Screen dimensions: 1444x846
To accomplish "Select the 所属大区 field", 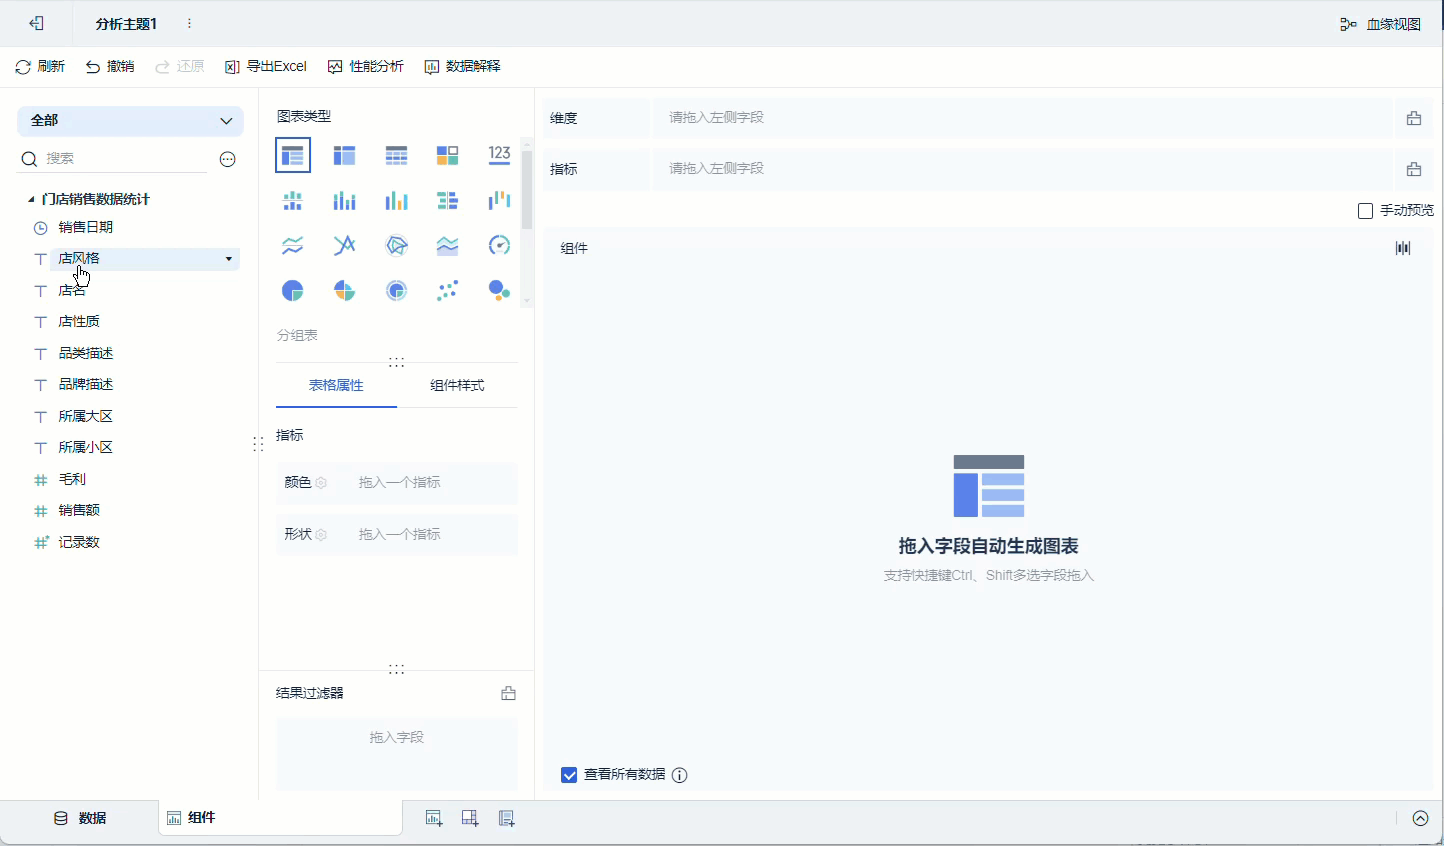I will point(85,417).
